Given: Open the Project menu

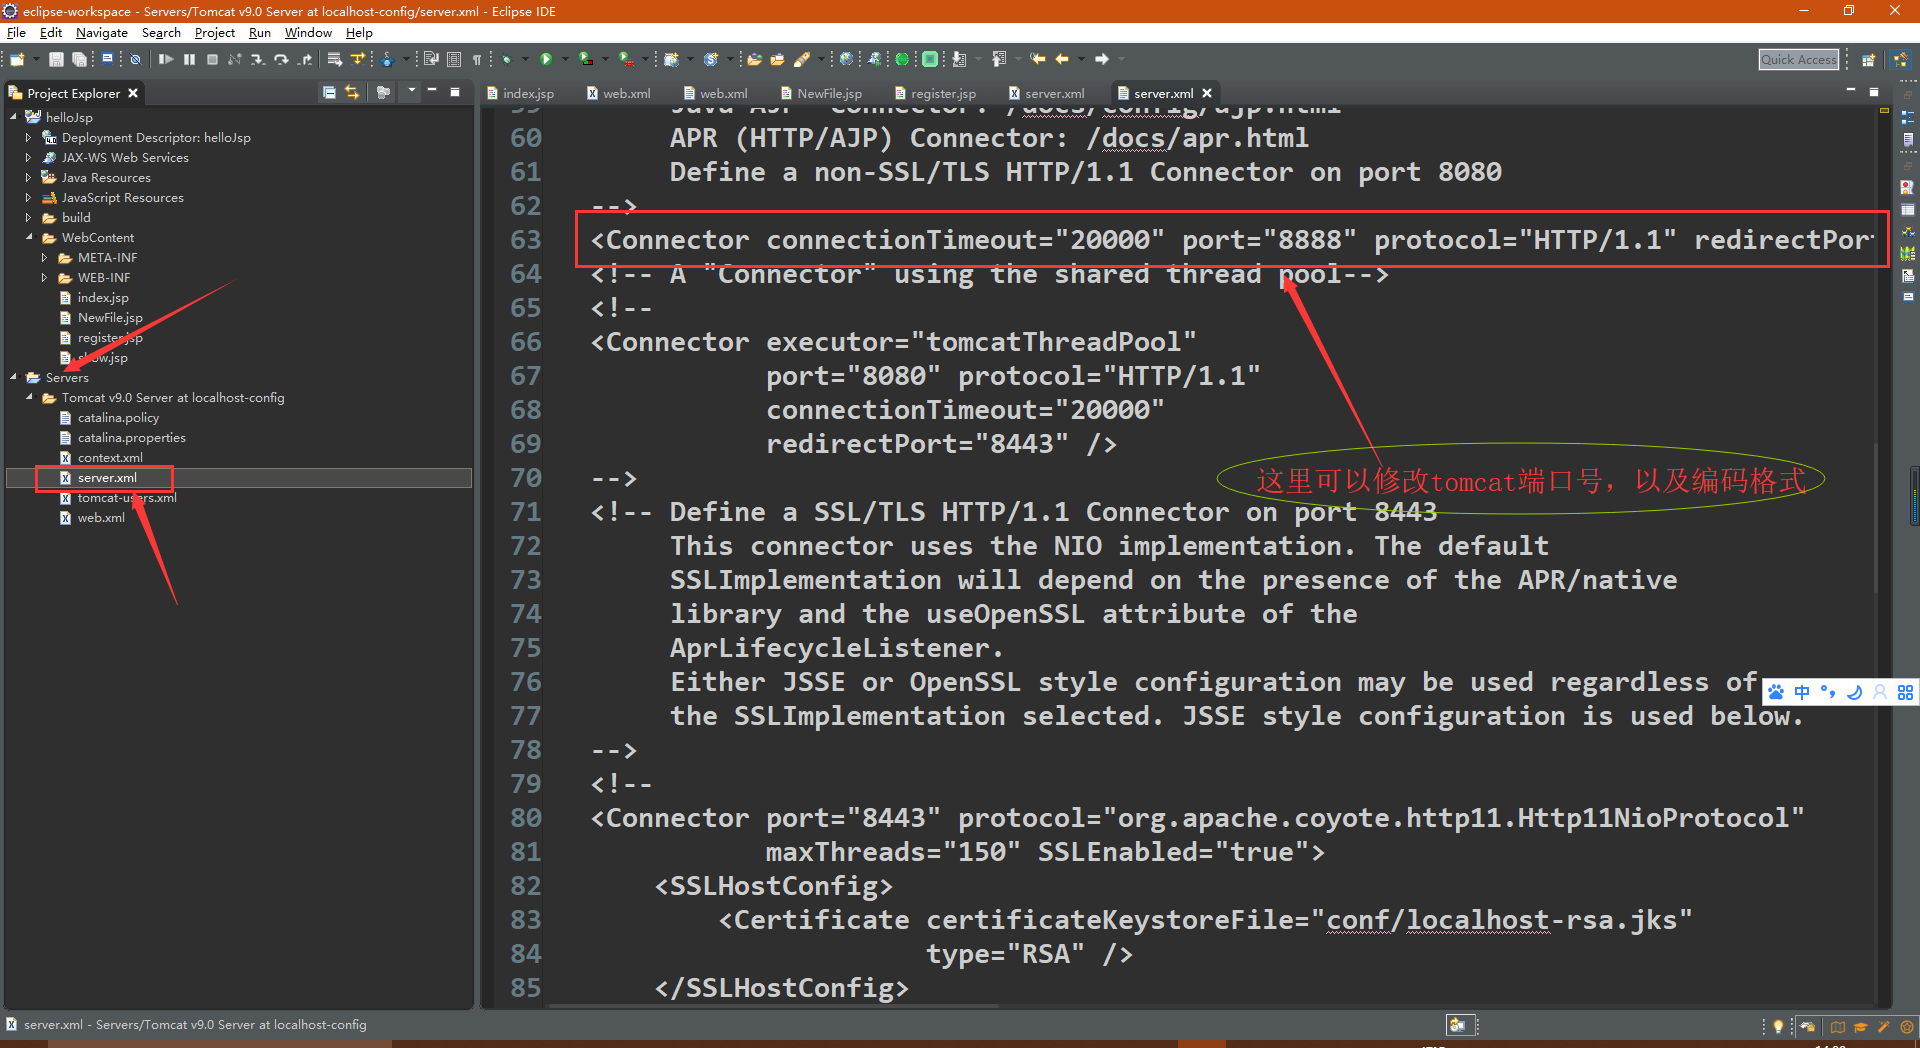Looking at the screenshot, I should pos(214,33).
